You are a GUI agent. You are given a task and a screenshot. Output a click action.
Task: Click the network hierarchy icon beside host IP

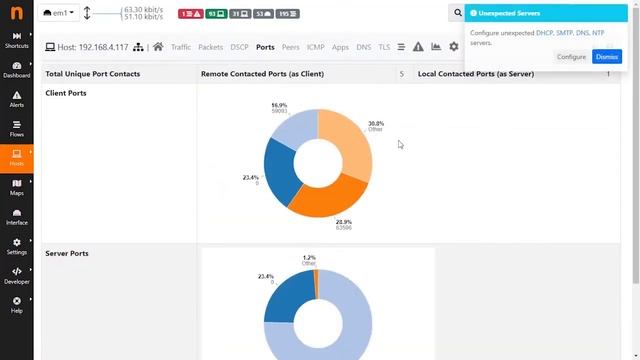(x=138, y=47)
